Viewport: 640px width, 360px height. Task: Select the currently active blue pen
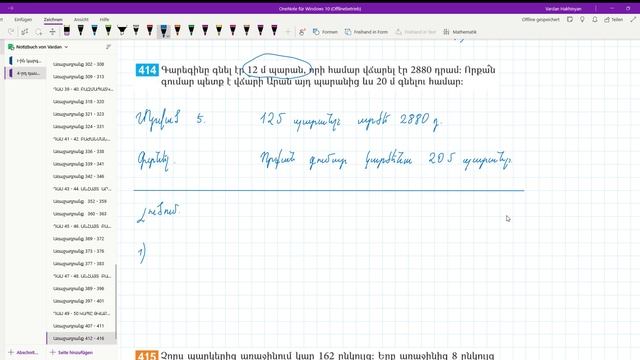point(163,31)
